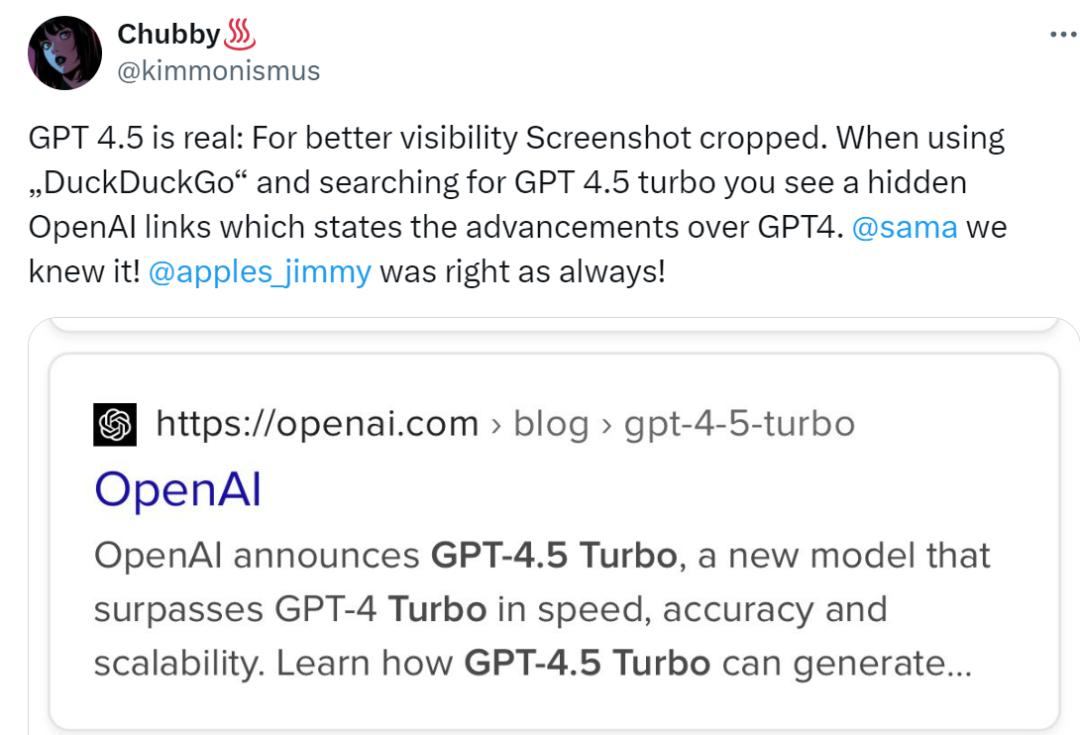The image size is (1080, 735).
Task: Open the blue OpenAI result title
Action: click(177, 489)
